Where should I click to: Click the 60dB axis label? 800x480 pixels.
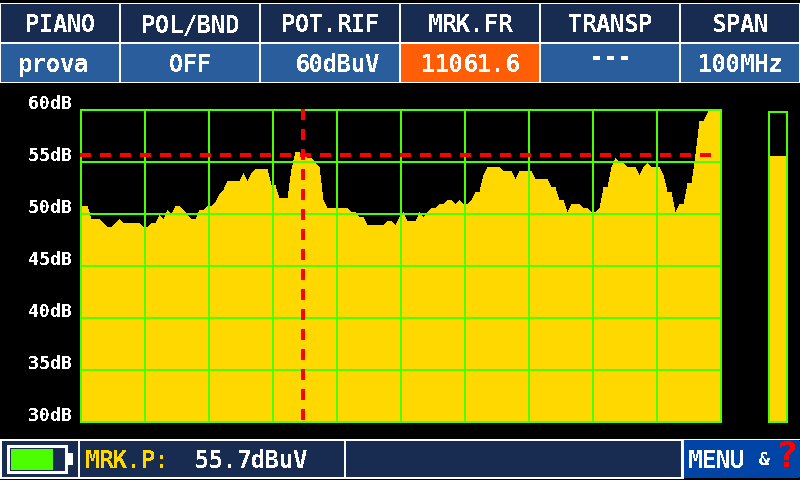[x=50, y=103]
